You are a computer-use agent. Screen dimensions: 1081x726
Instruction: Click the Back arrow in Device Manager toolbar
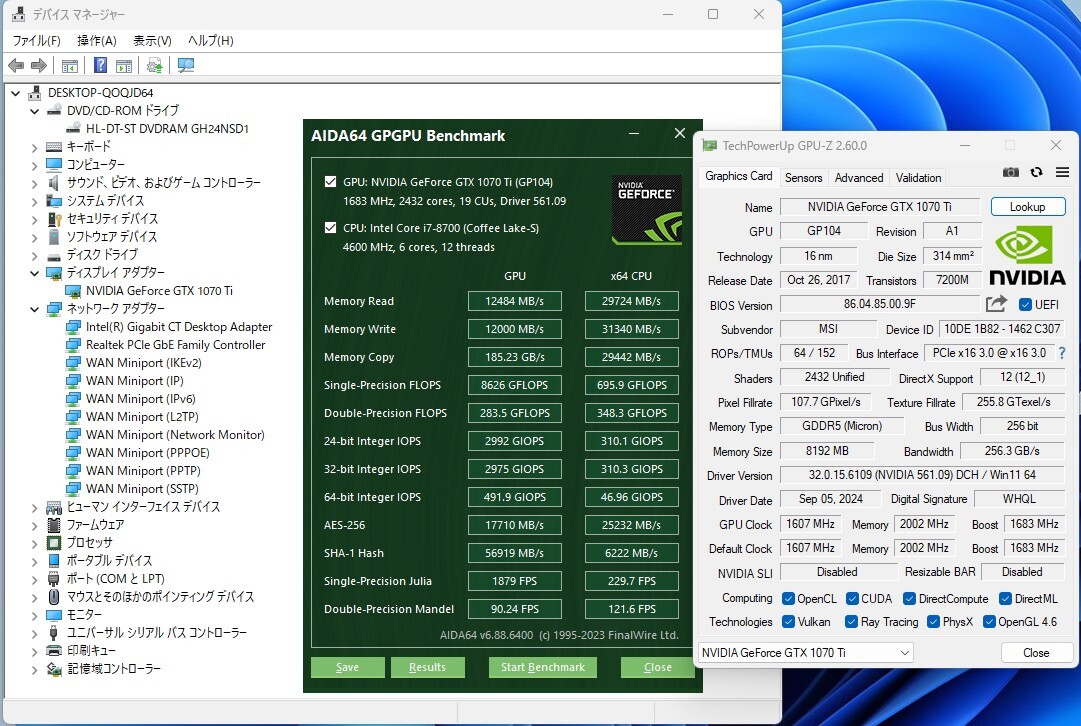coord(16,65)
